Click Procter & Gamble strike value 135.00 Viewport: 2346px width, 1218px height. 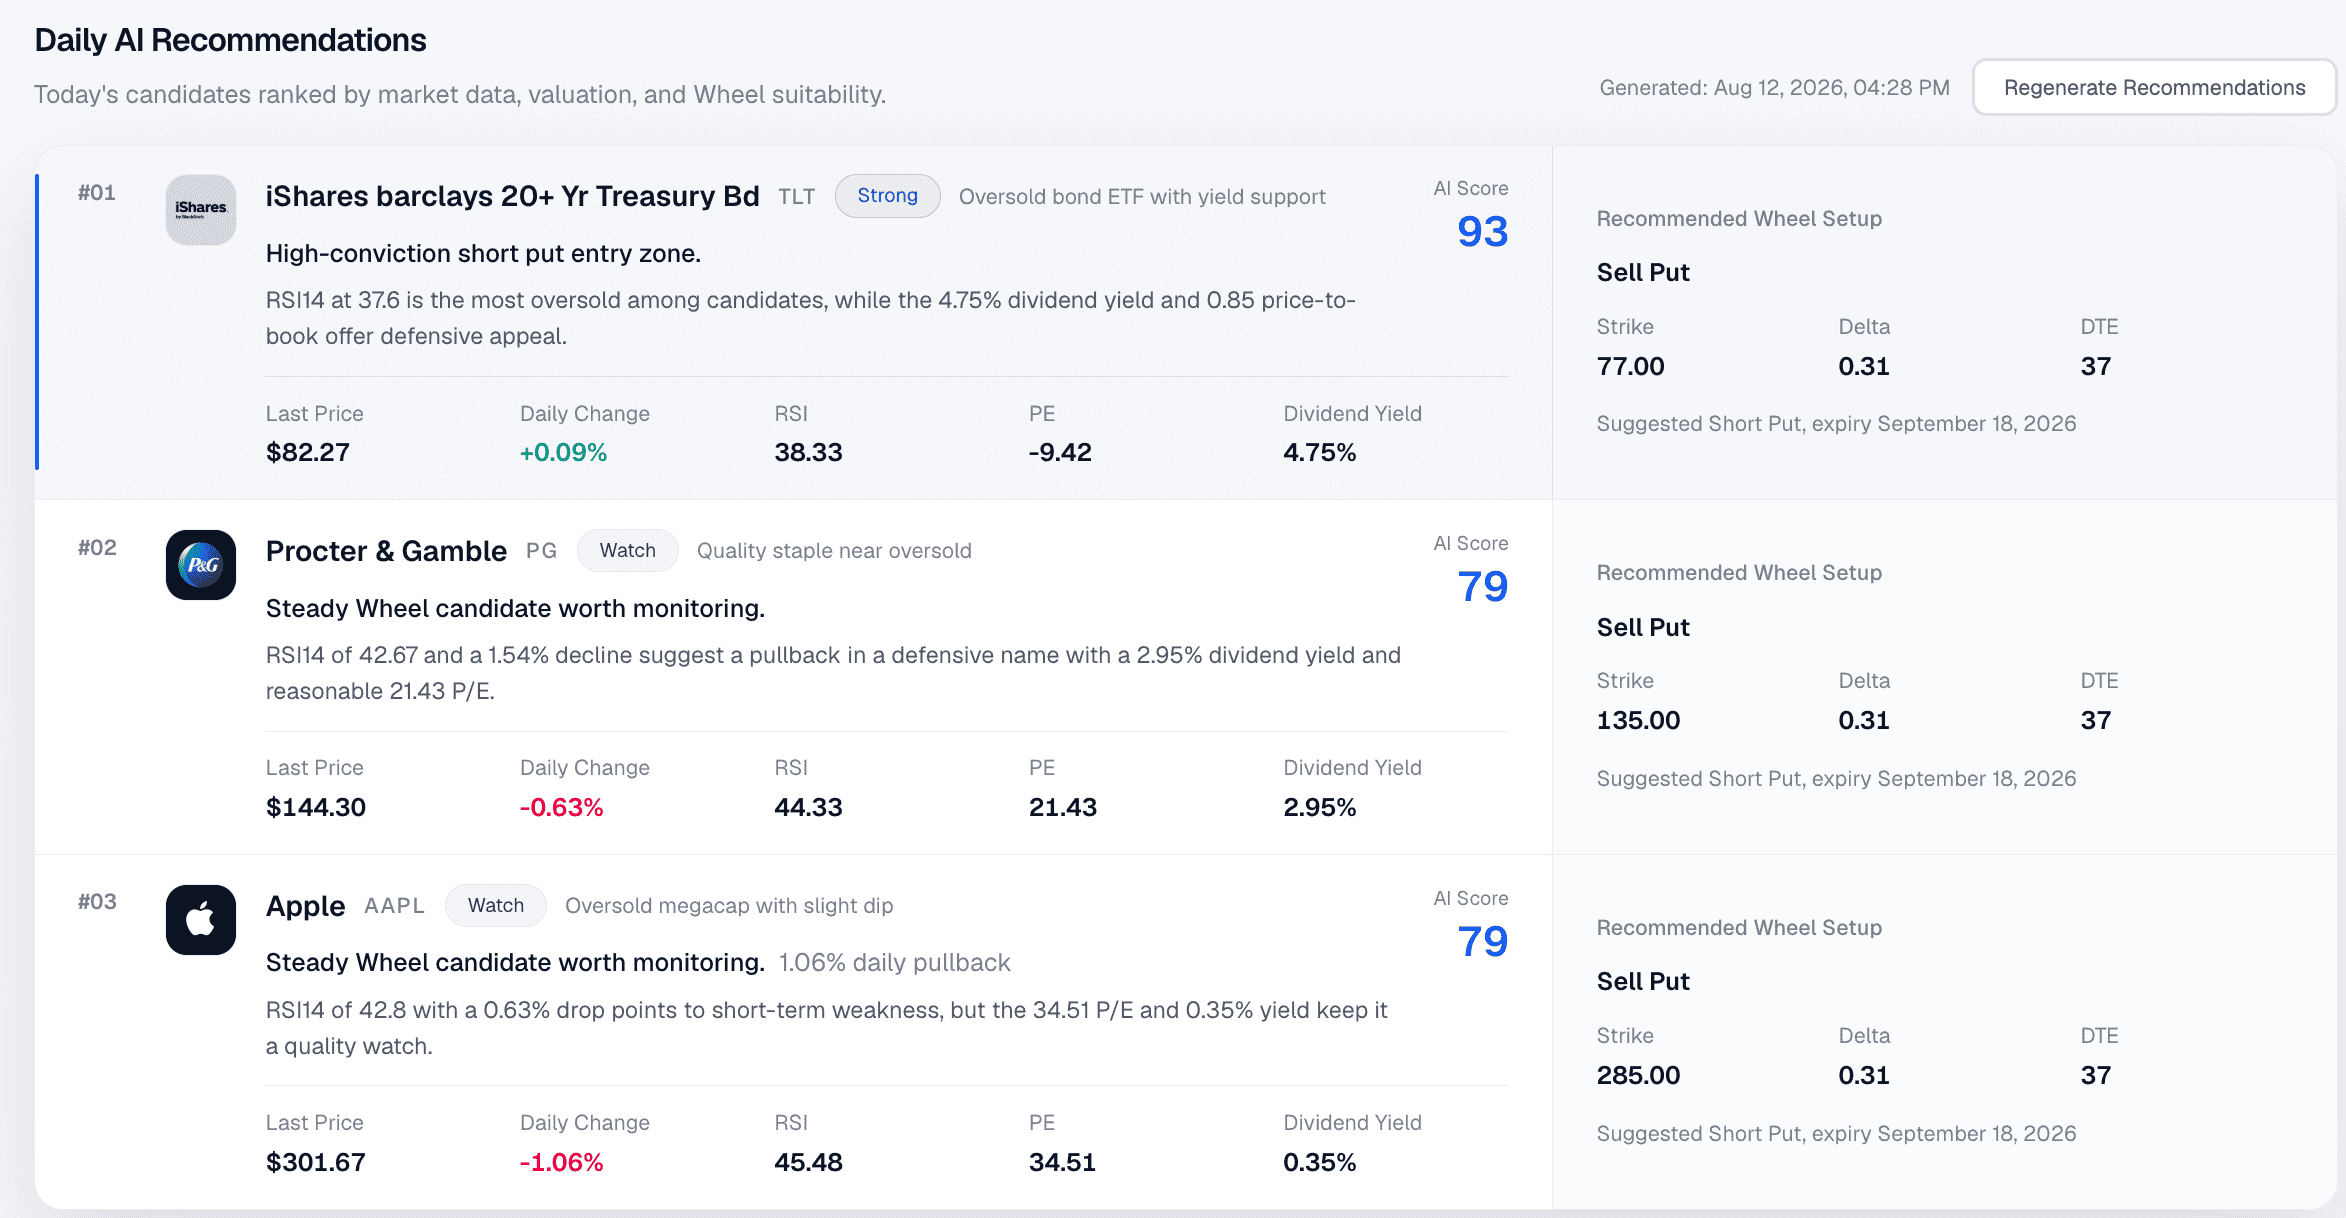[x=1639, y=721]
